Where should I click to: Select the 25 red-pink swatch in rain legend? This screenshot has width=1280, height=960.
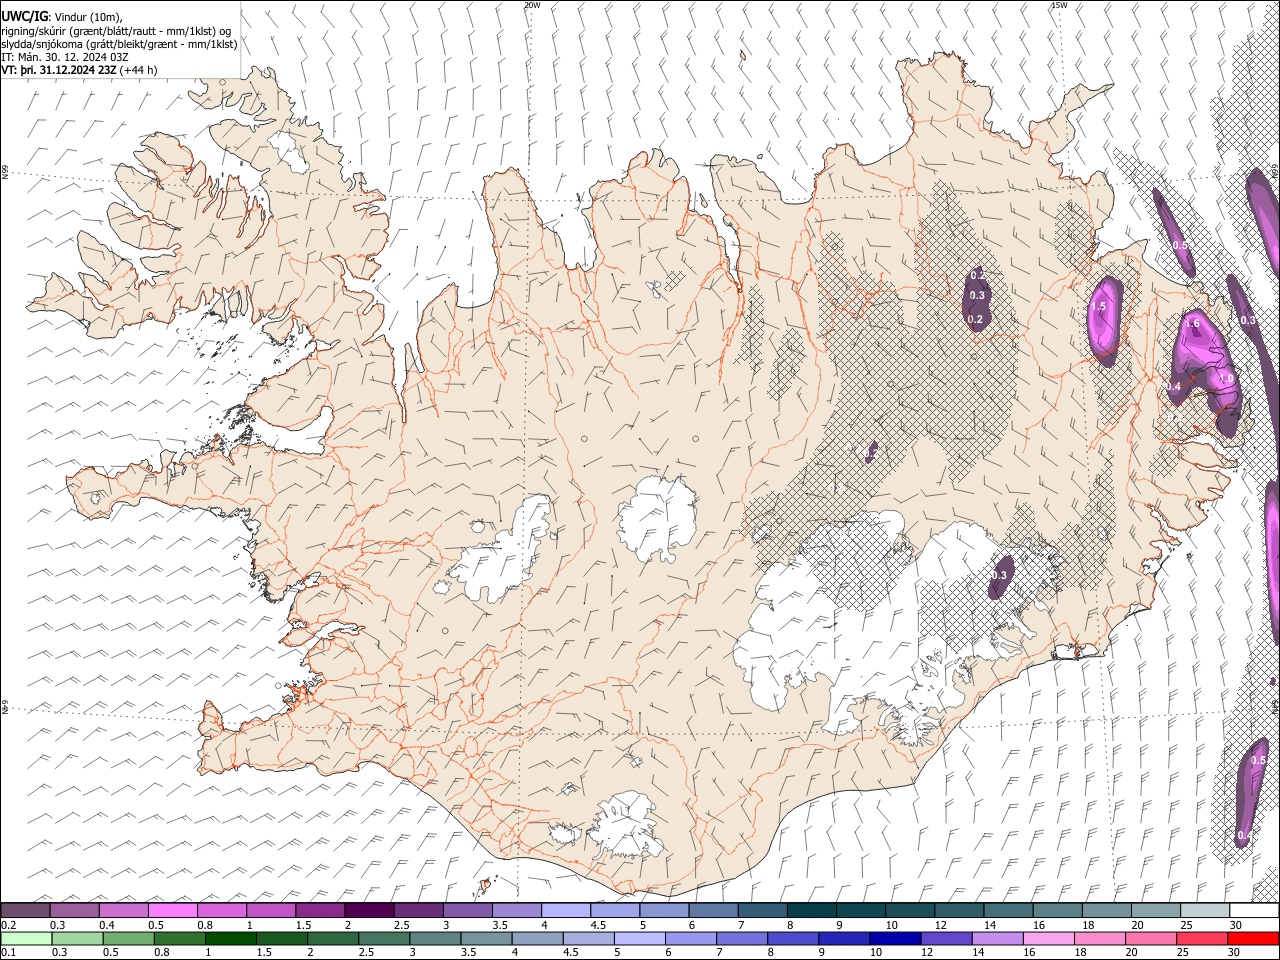1201,938
